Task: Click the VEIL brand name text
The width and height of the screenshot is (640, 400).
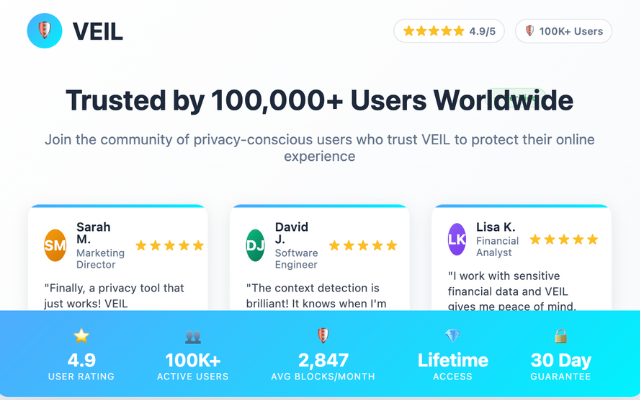Action: point(98,31)
